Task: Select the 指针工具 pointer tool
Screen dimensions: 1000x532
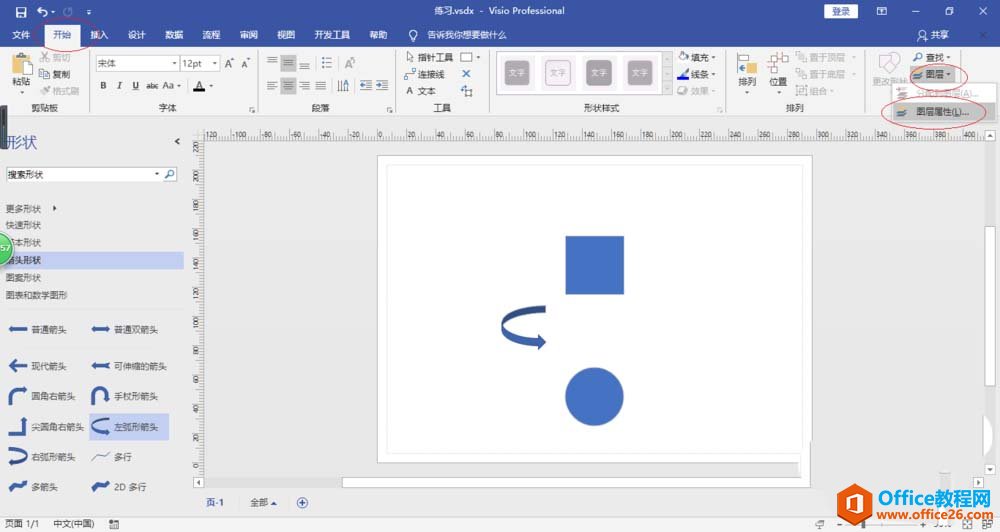Action: tap(430, 58)
